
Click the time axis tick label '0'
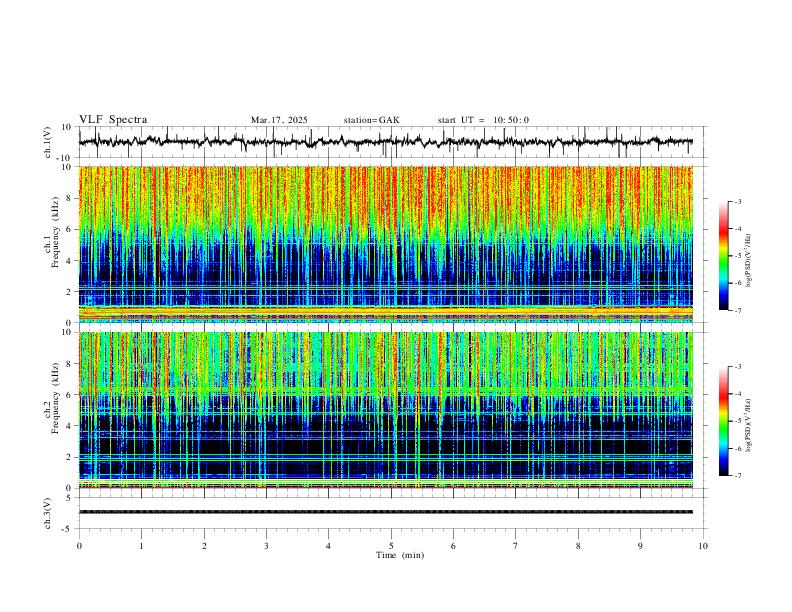tap(79, 546)
